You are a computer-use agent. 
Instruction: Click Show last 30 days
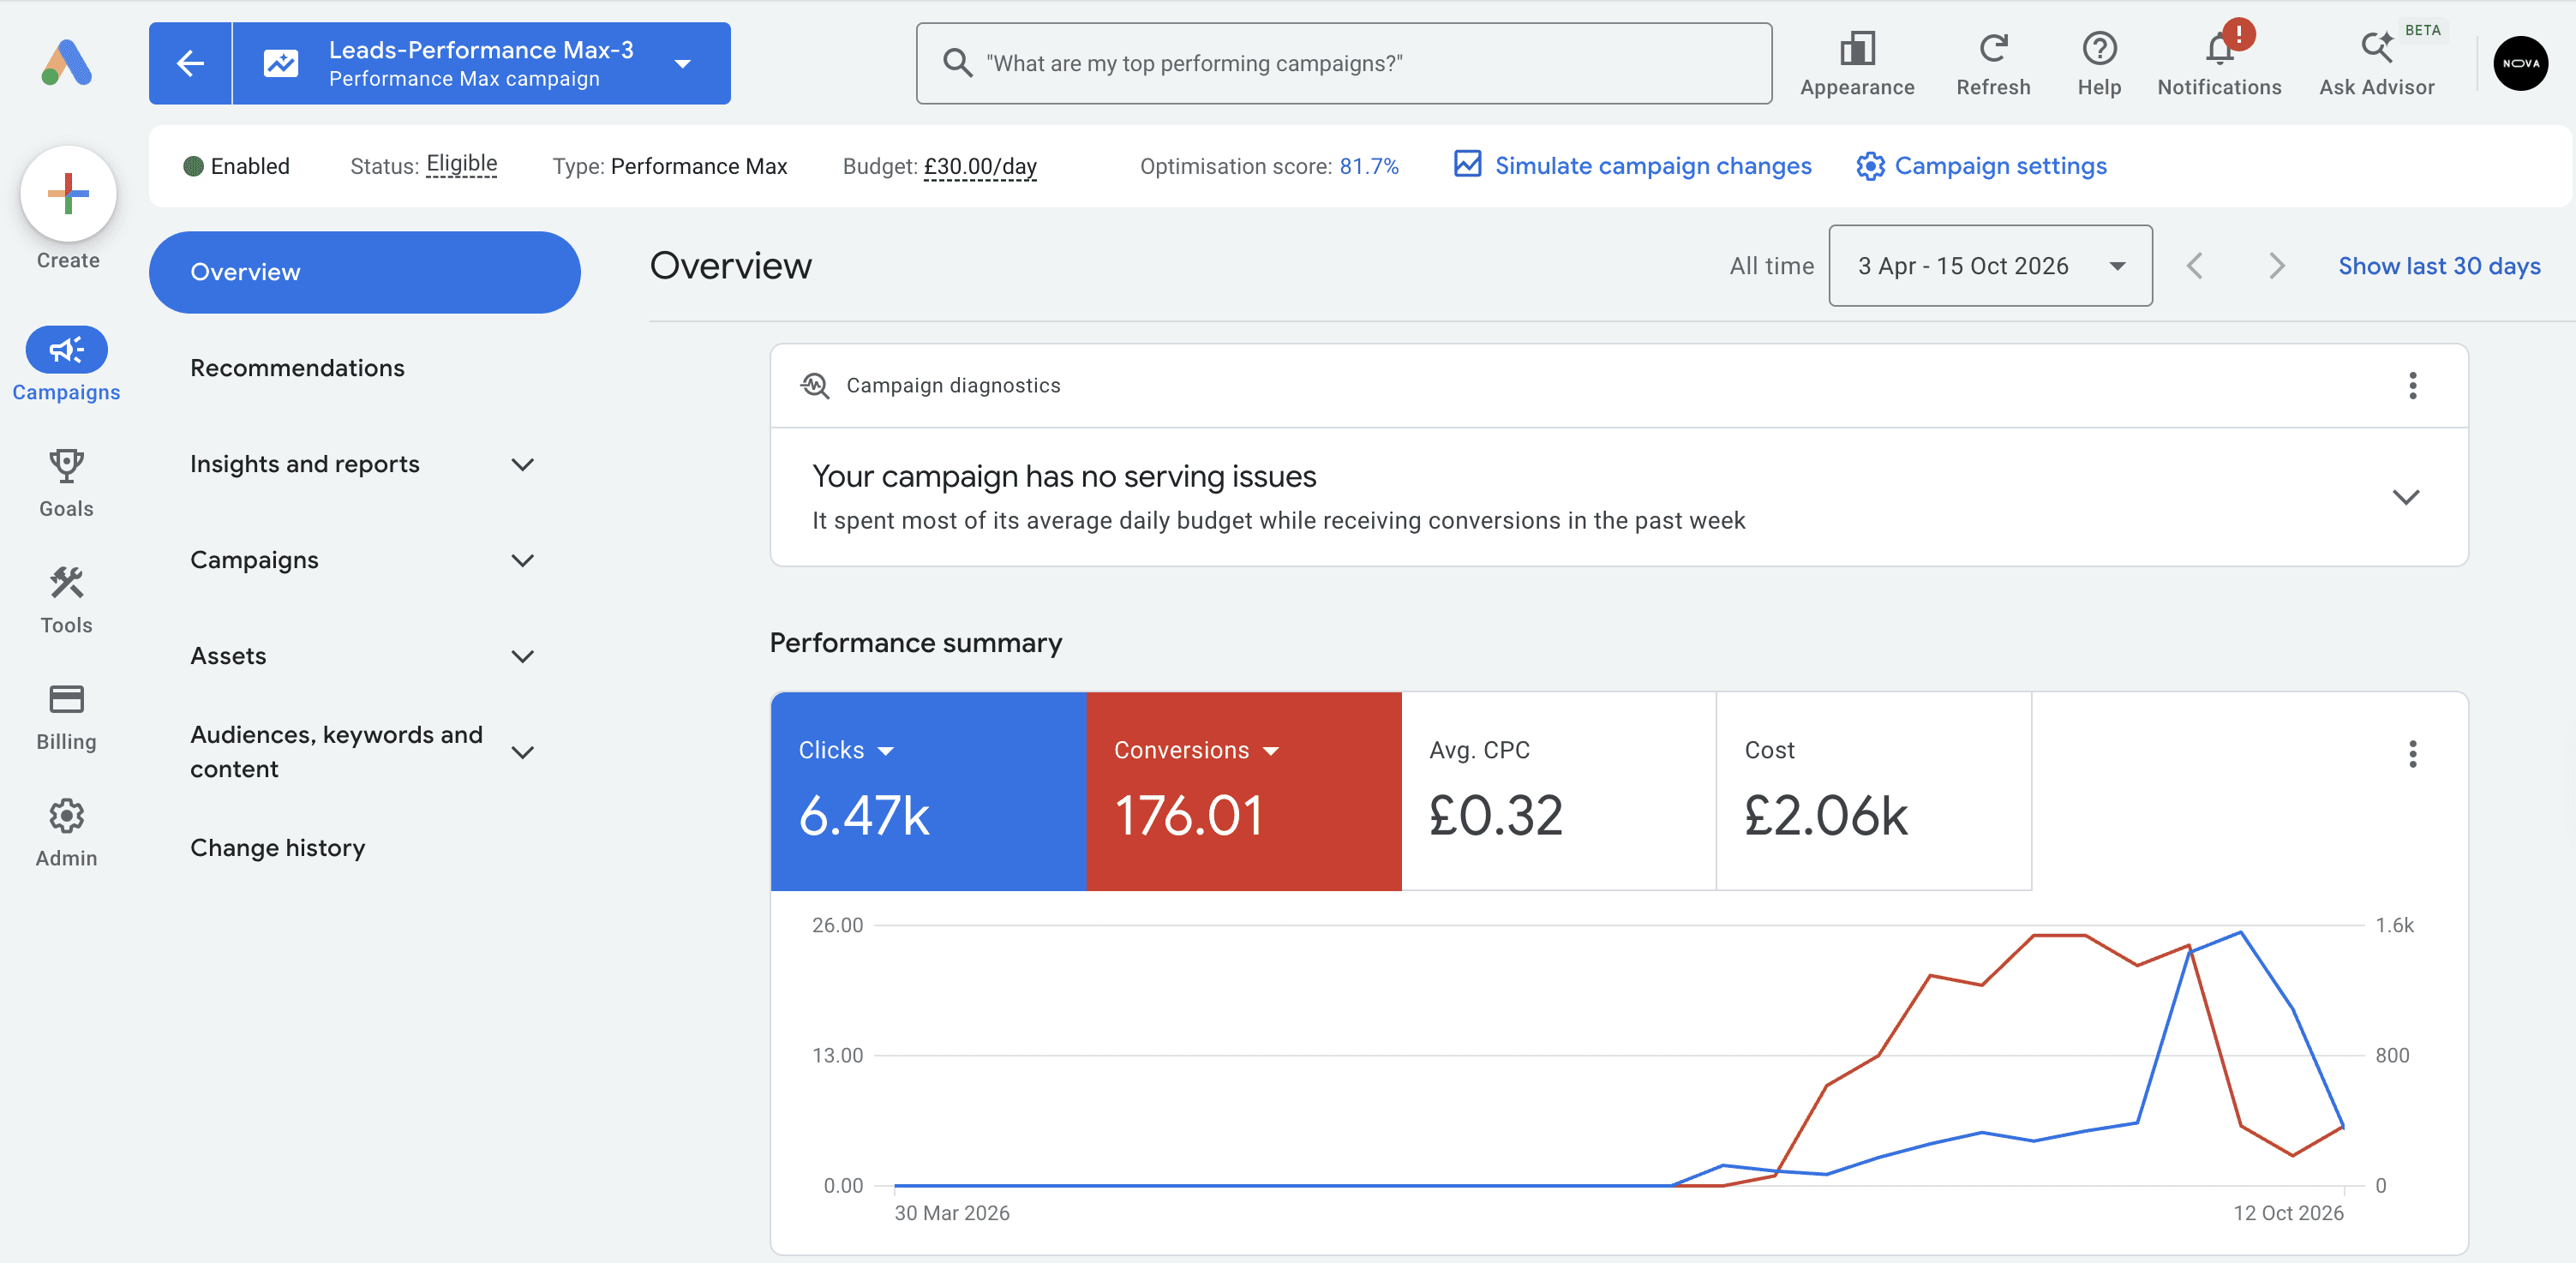click(x=2438, y=265)
